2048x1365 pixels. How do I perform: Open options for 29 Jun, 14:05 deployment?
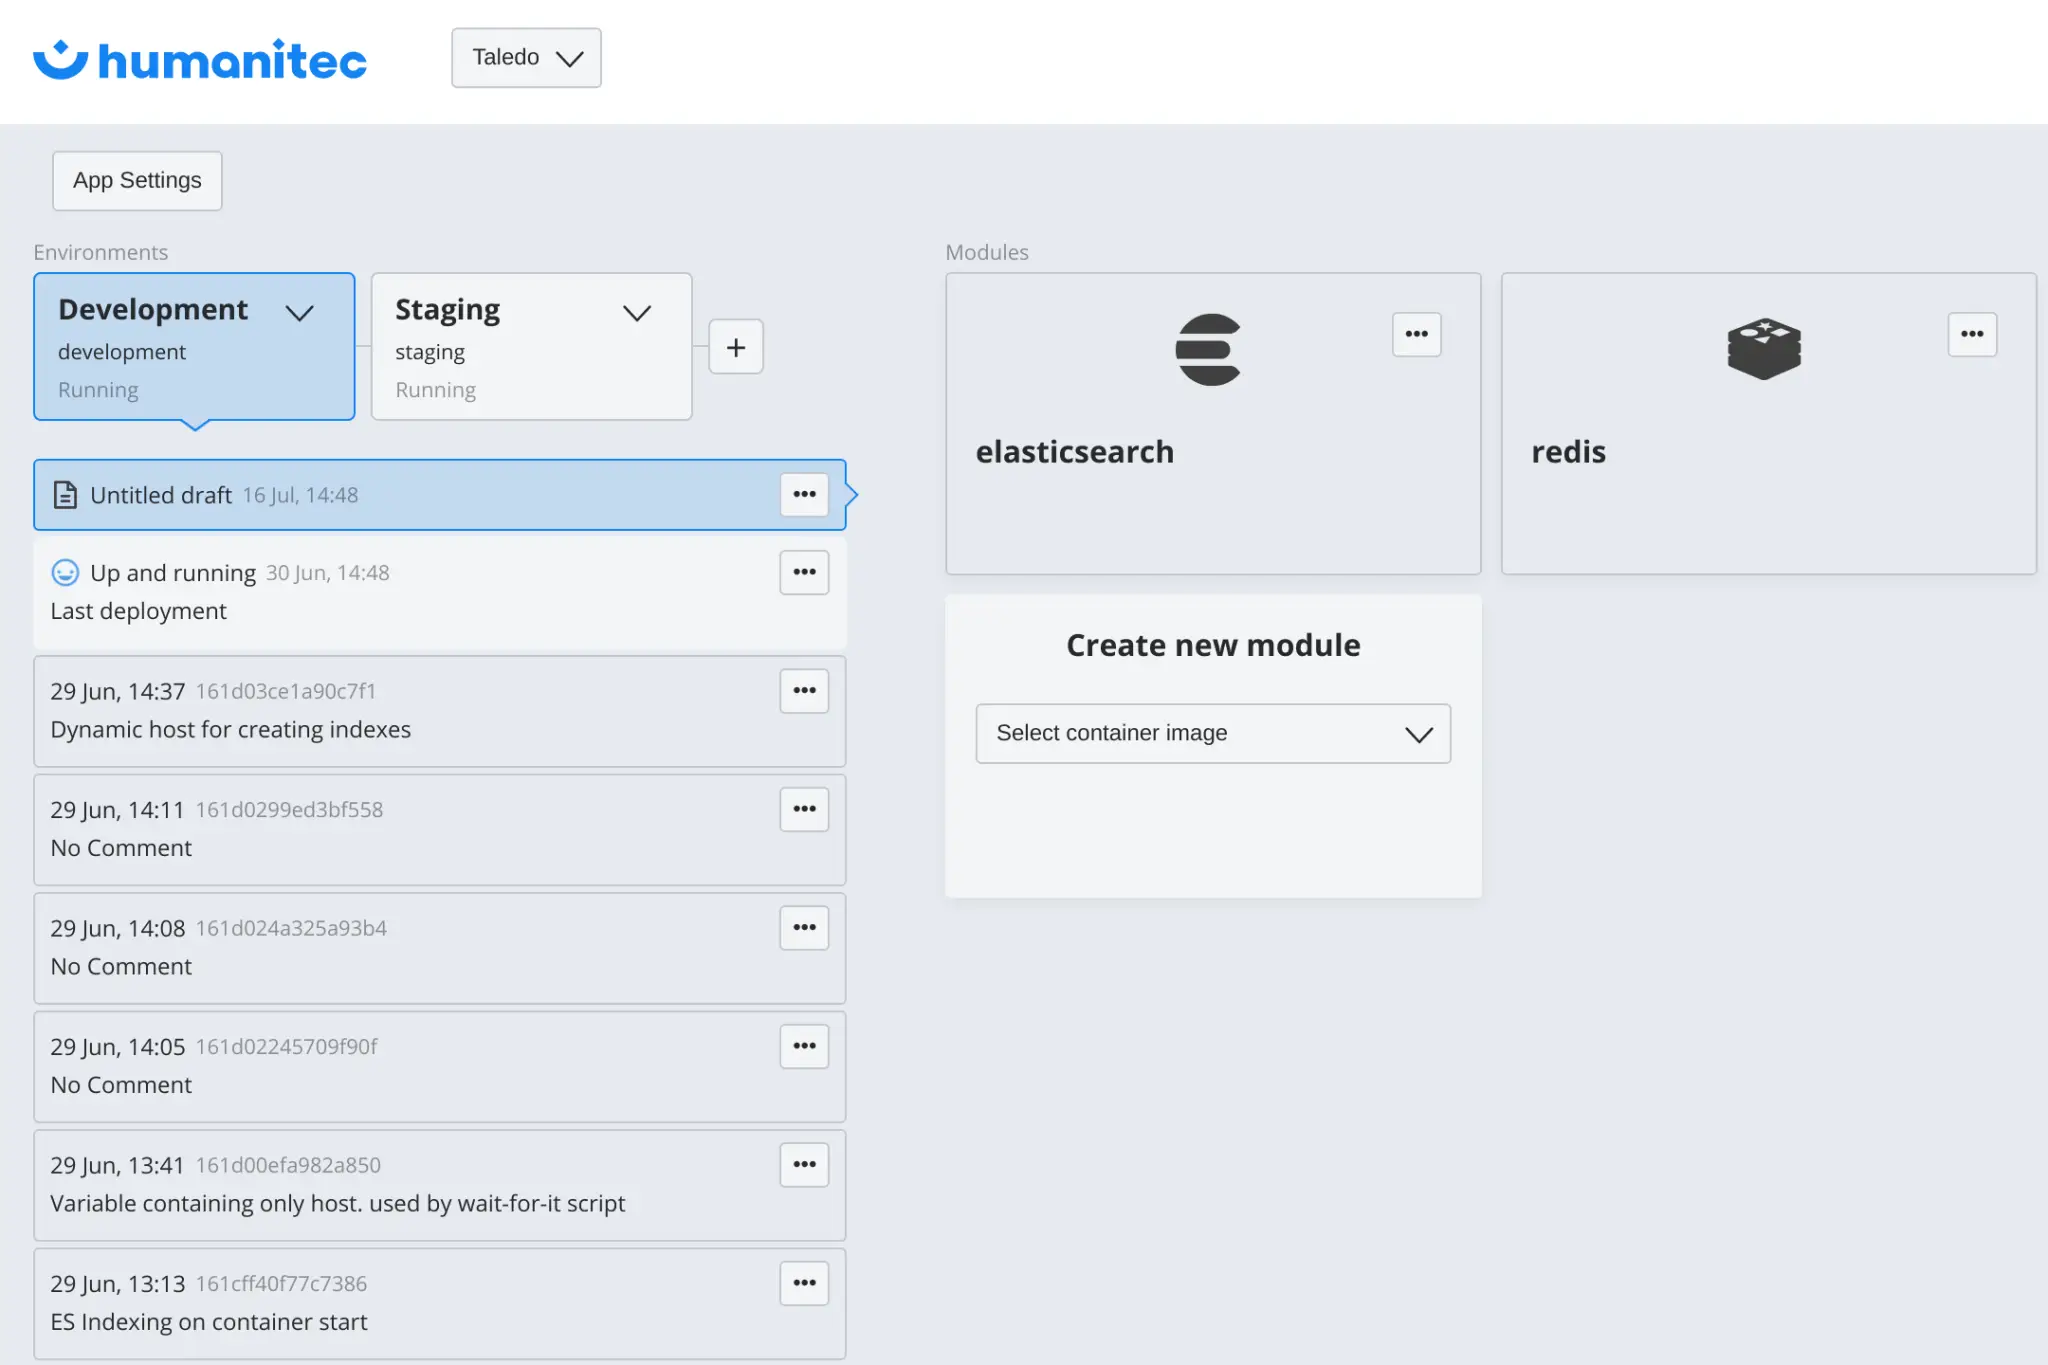point(804,1046)
